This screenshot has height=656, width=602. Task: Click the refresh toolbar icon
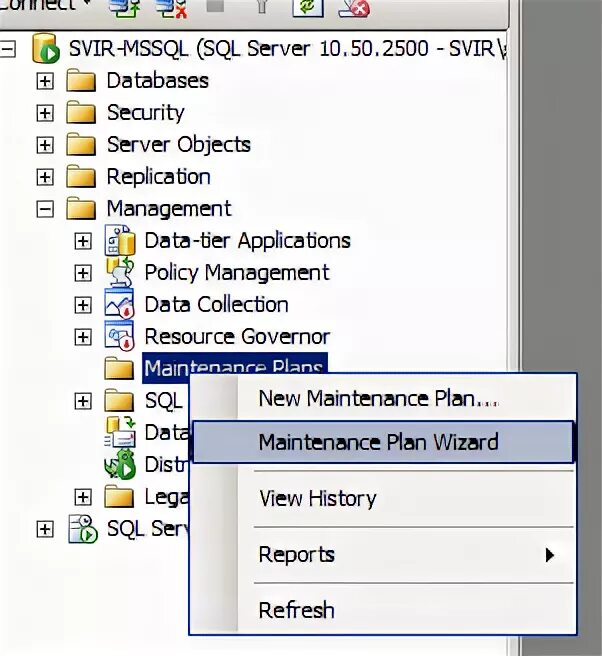[x=308, y=7]
